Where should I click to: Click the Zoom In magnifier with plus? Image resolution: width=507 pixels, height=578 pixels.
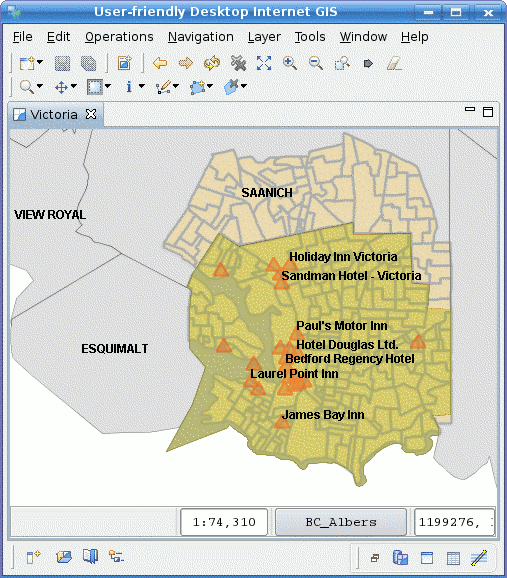pos(290,63)
